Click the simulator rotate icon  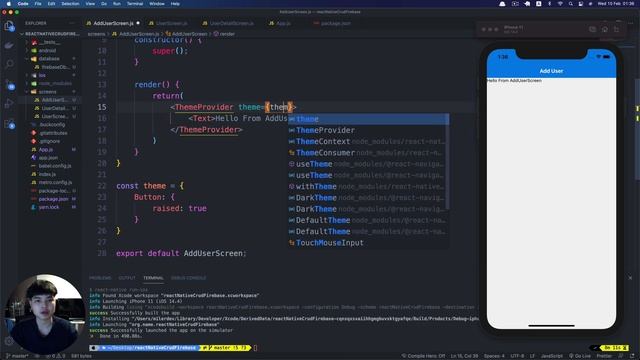click(617, 29)
